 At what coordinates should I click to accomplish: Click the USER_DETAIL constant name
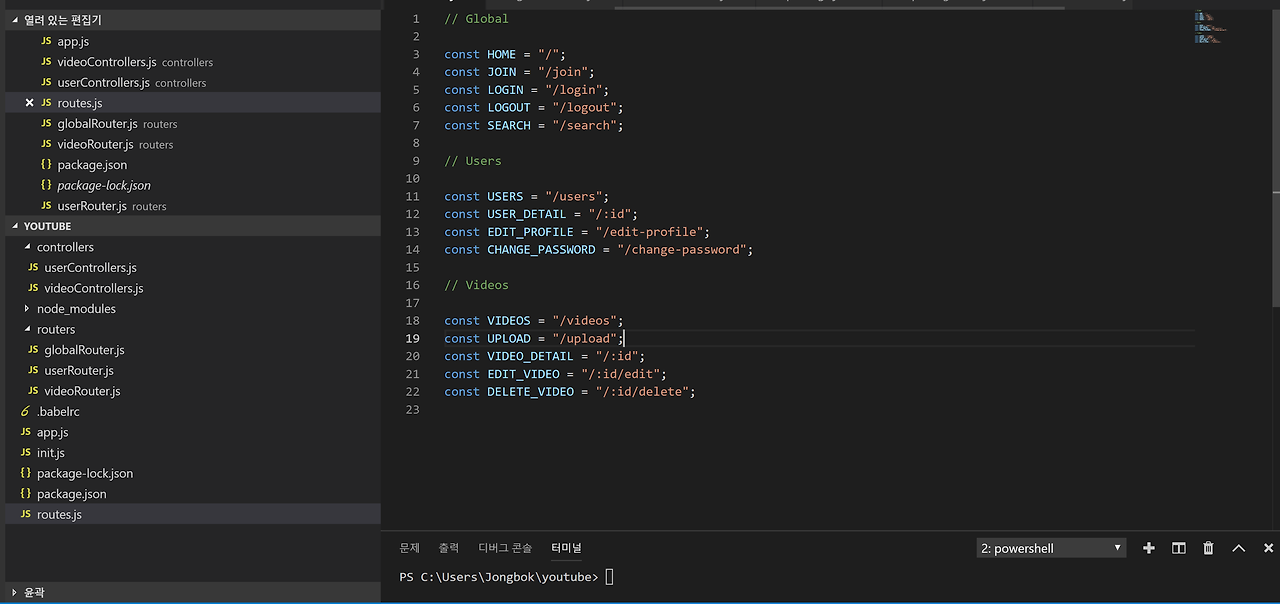(x=526, y=214)
